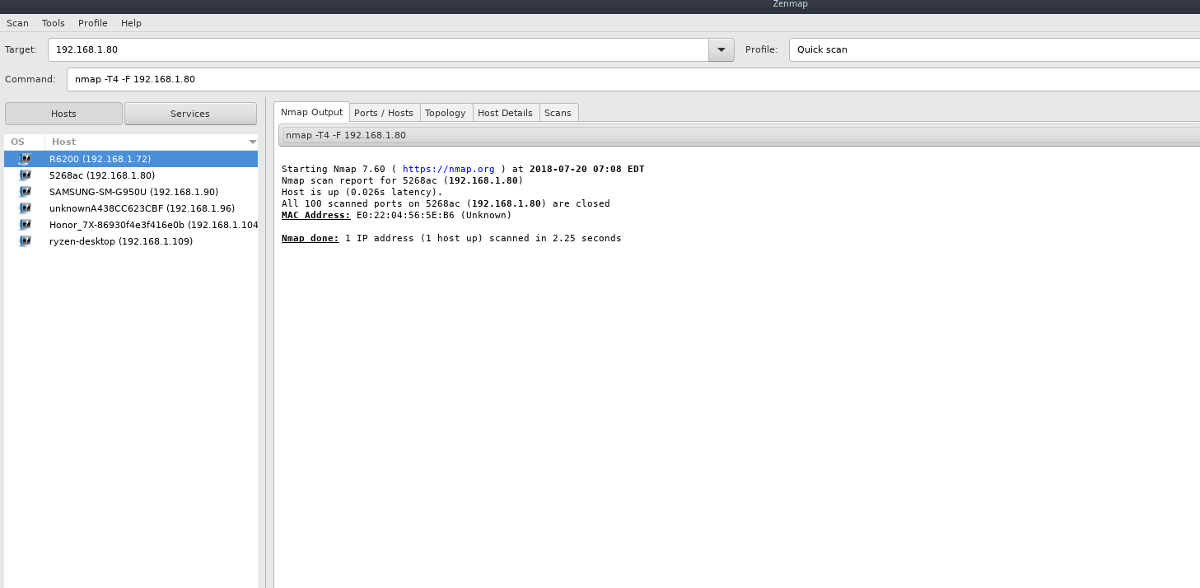Screen dimensions: 1200x588
Task: Click the OS icon next to 5268ac
Action: tap(24, 174)
